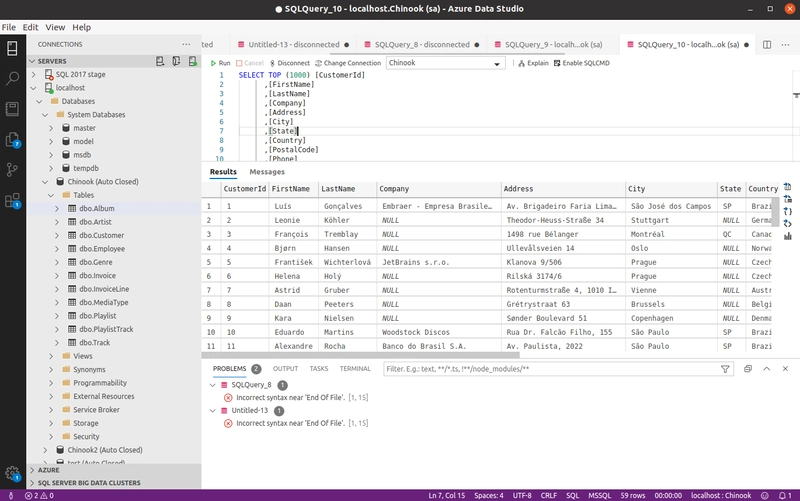Select the dbo.Album table row
The height and width of the screenshot is (501, 800).
114,209
